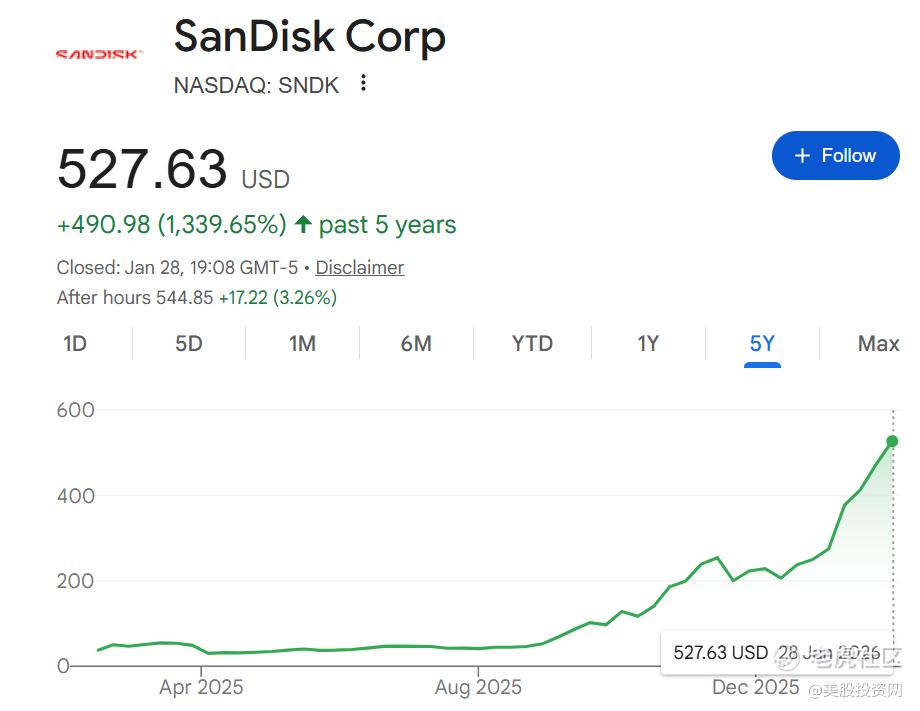920x711 pixels.
Task: Switch to the Max time range
Action: coord(878,344)
